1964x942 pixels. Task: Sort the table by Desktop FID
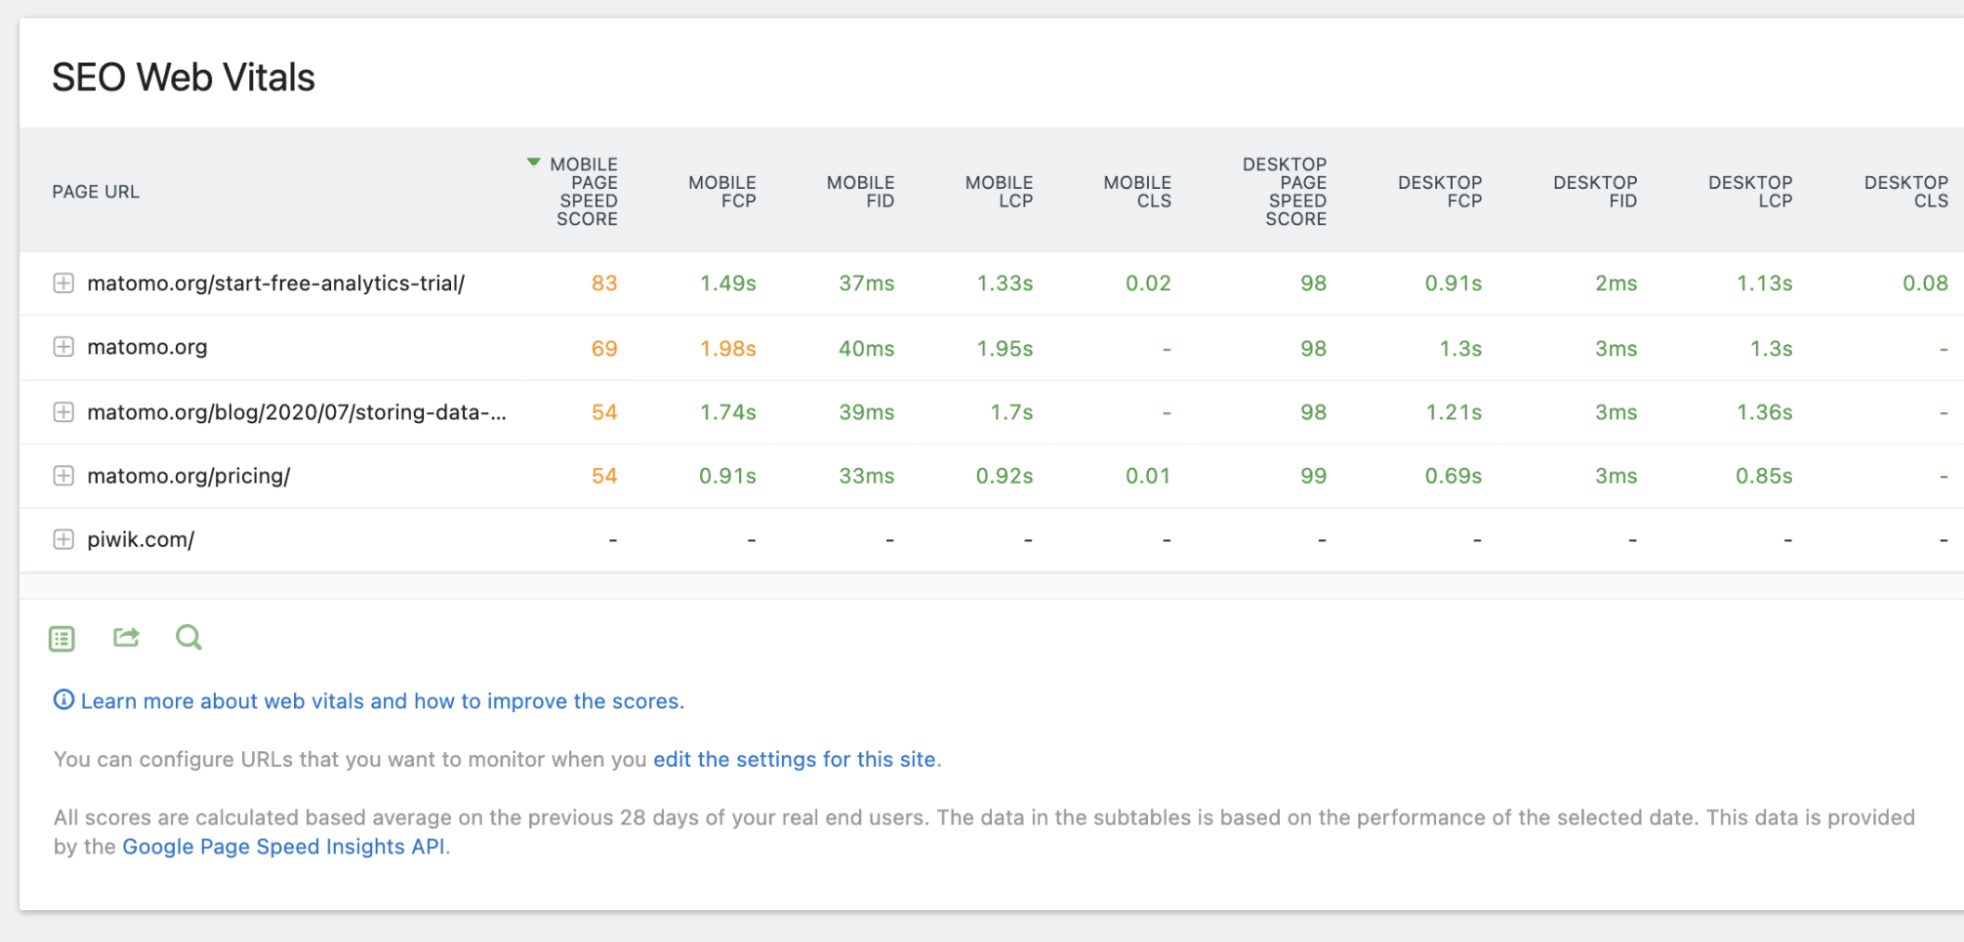coord(1596,191)
